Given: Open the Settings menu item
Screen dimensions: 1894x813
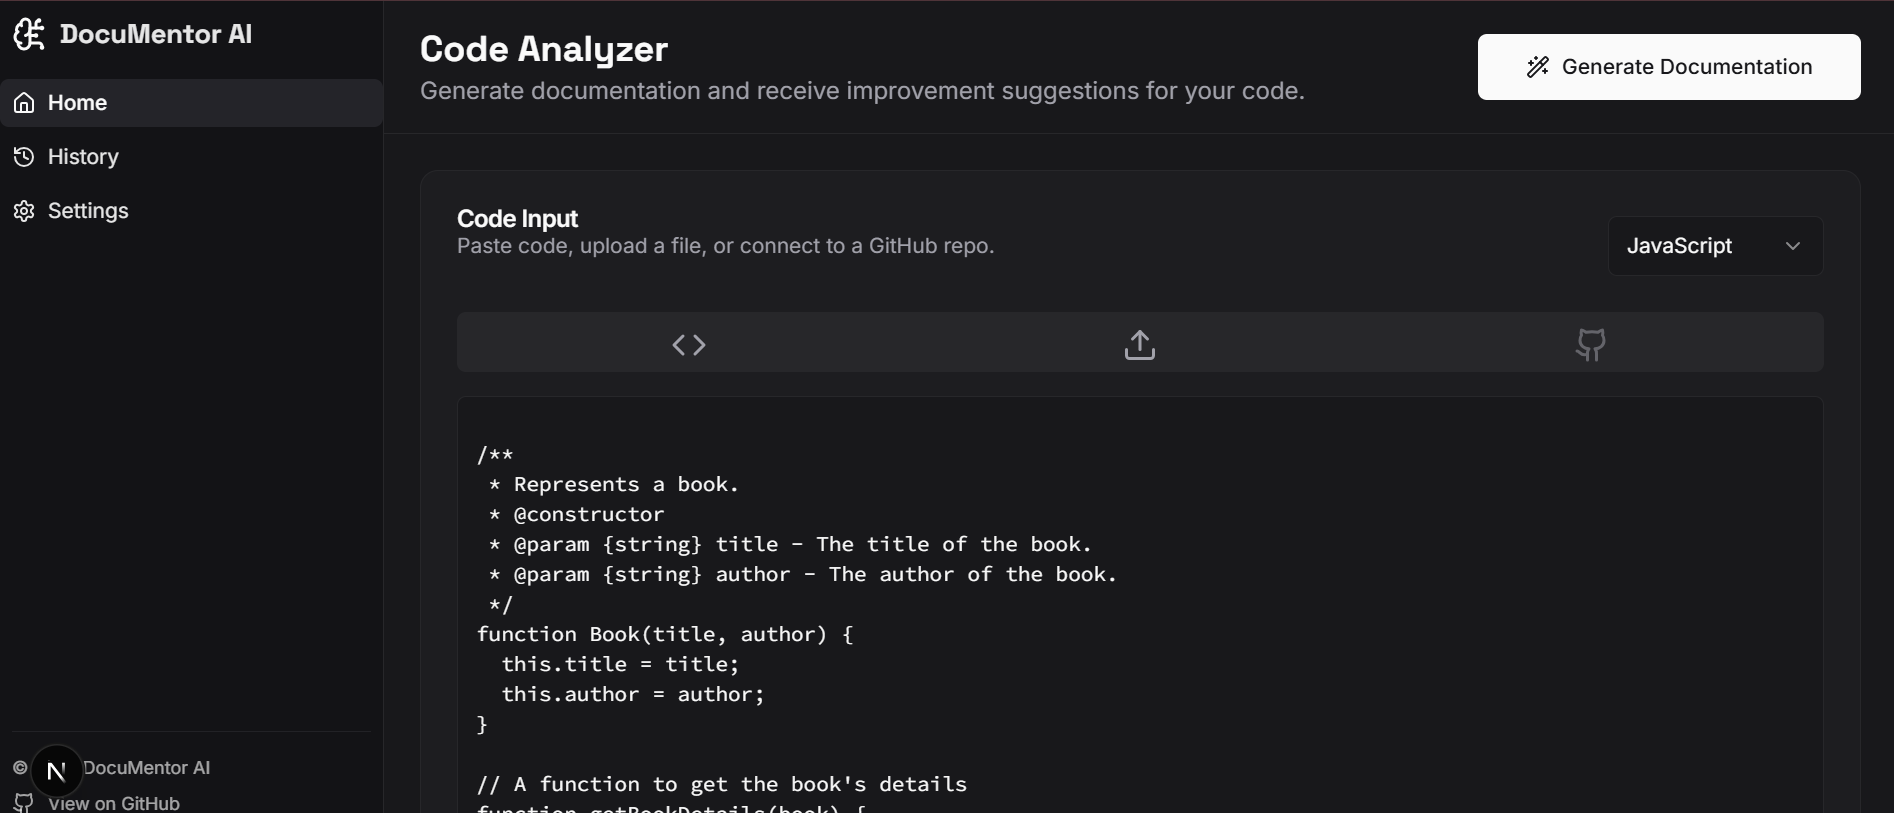Looking at the screenshot, I should 89,211.
